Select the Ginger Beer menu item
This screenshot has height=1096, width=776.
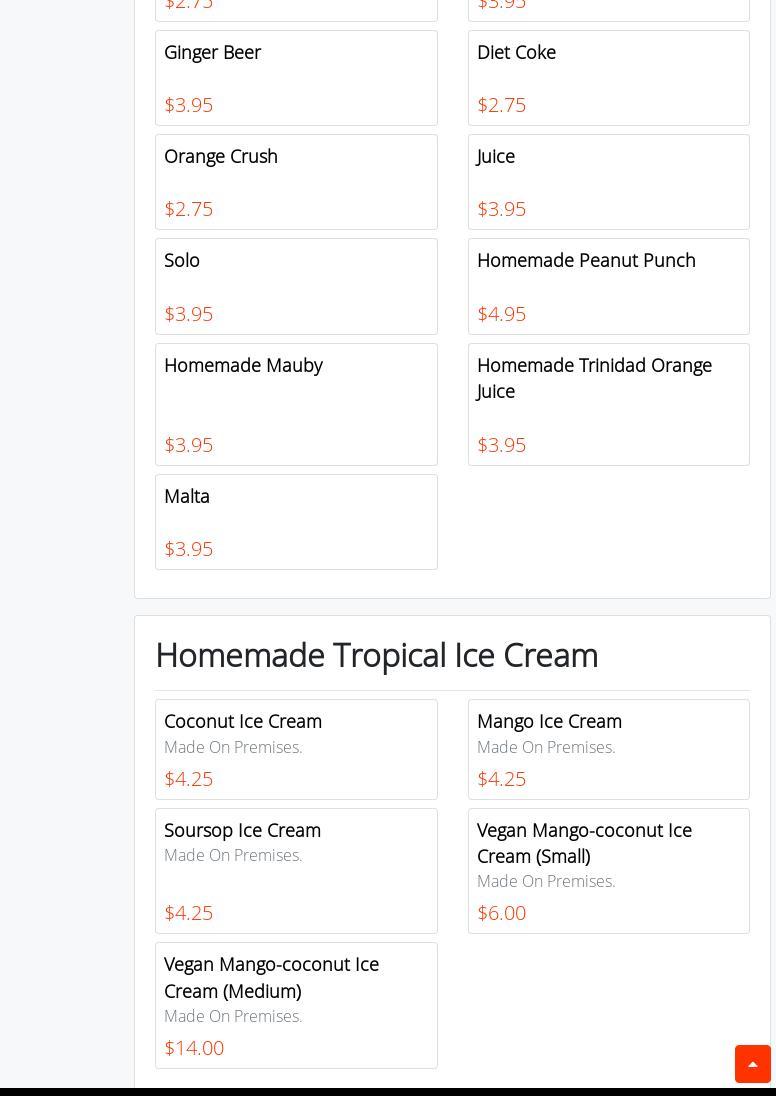pos(296,78)
